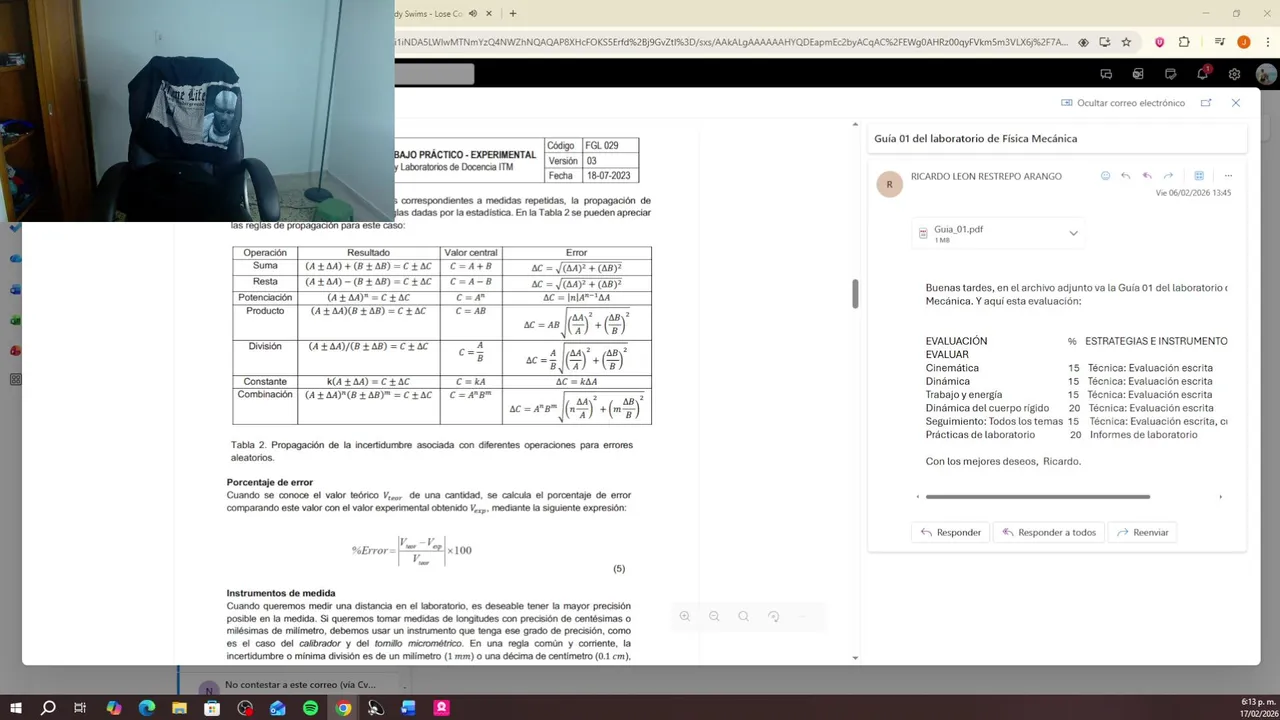Screen dimensions: 1280x720
Task: Click 'Prácticas de laboratorio' row in email
Action: pos(1062,435)
